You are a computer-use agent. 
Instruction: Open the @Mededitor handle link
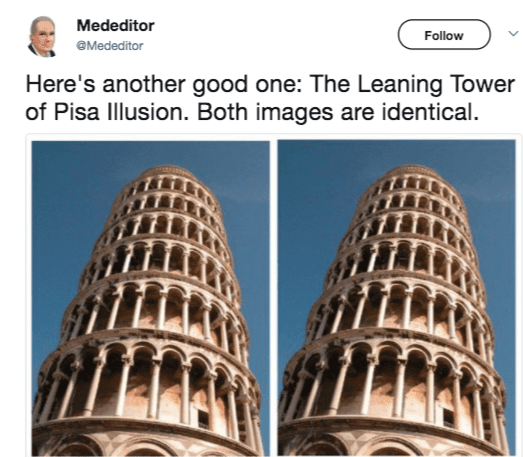[x=110, y=46]
